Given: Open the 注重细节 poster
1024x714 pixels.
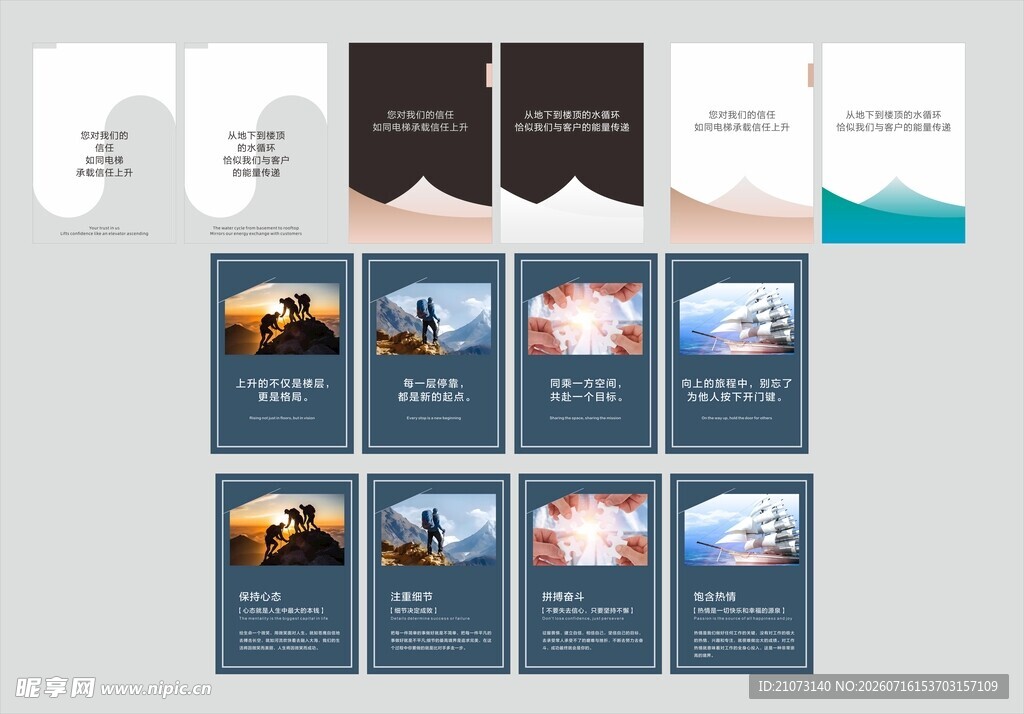Looking at the screenshot, I should (x=439, y=574).
